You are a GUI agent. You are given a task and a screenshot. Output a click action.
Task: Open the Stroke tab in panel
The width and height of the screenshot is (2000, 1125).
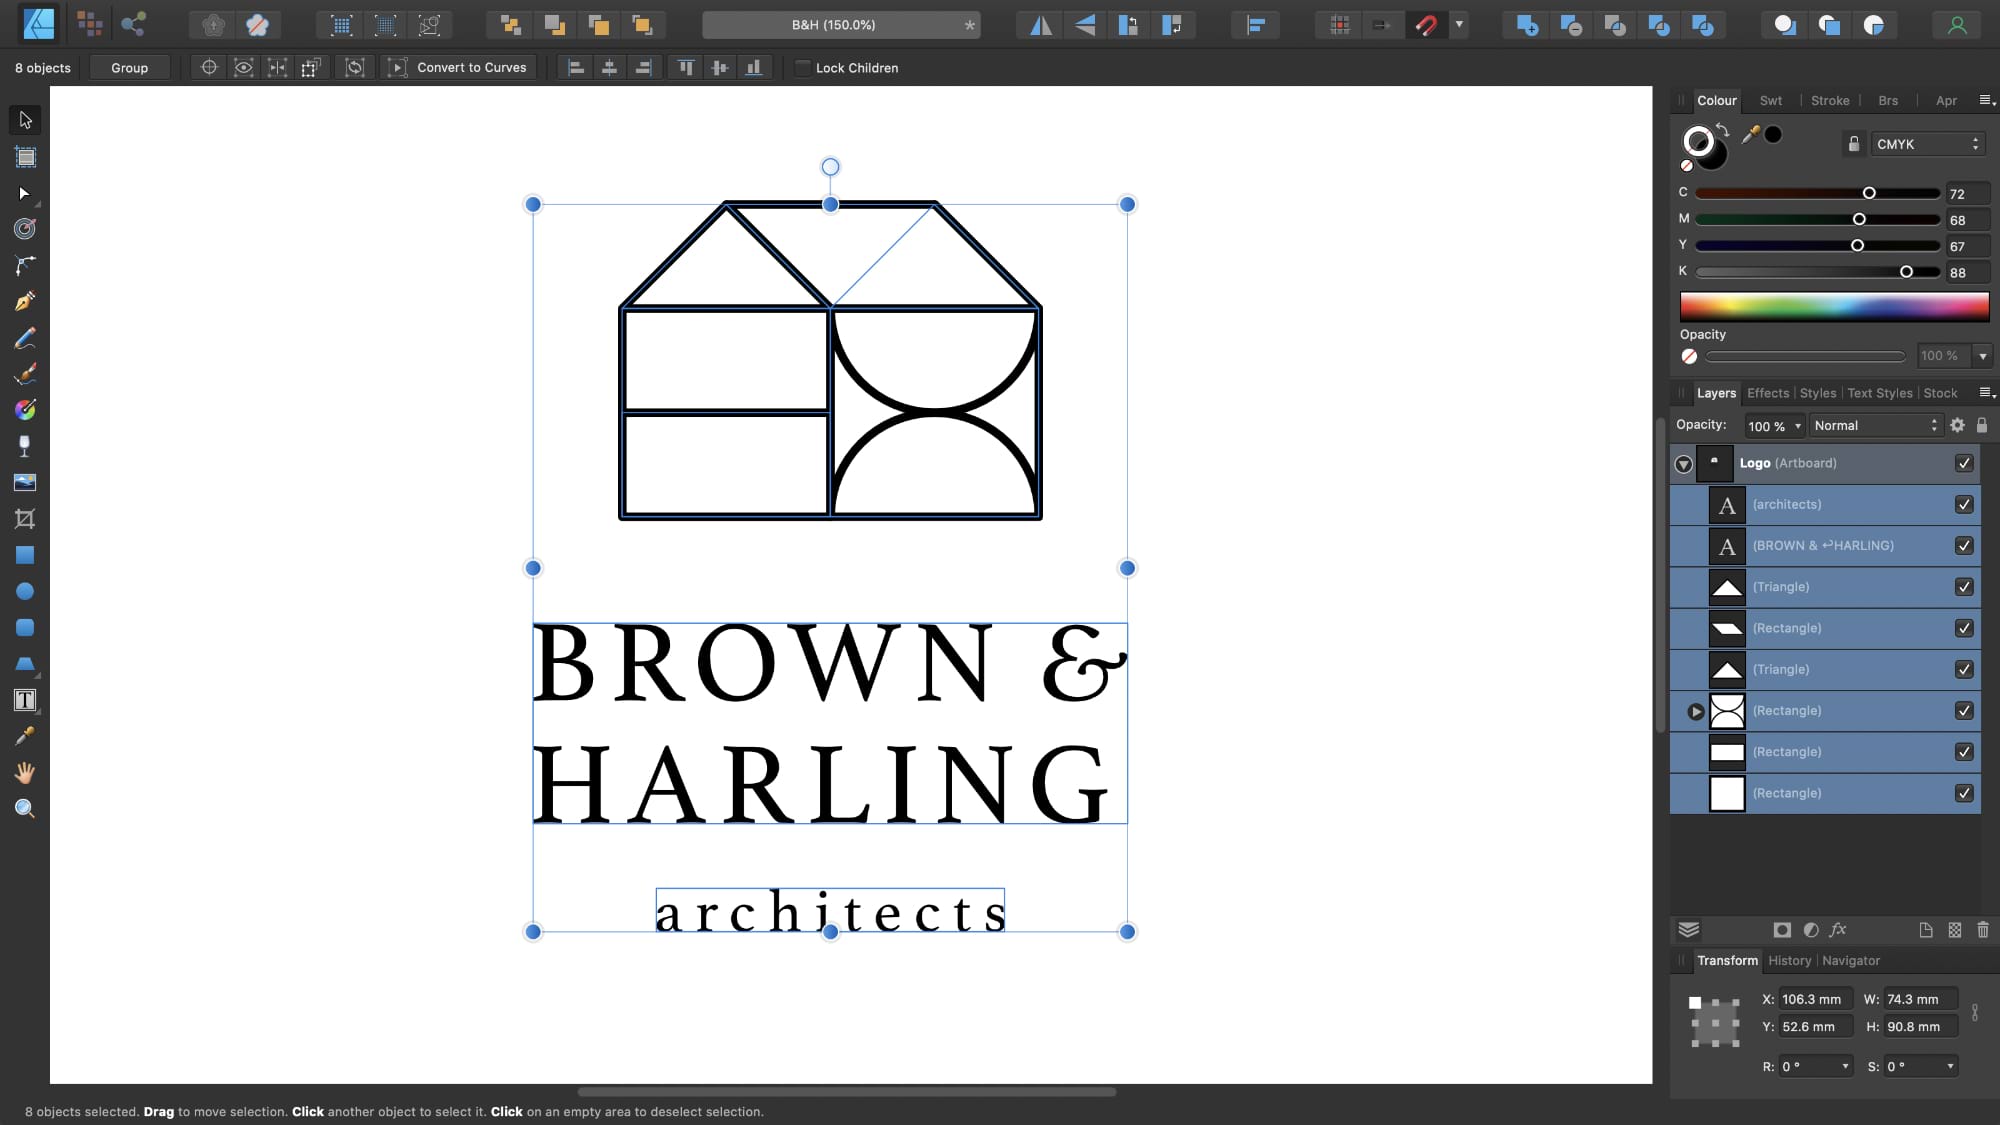pos(1830,99)
